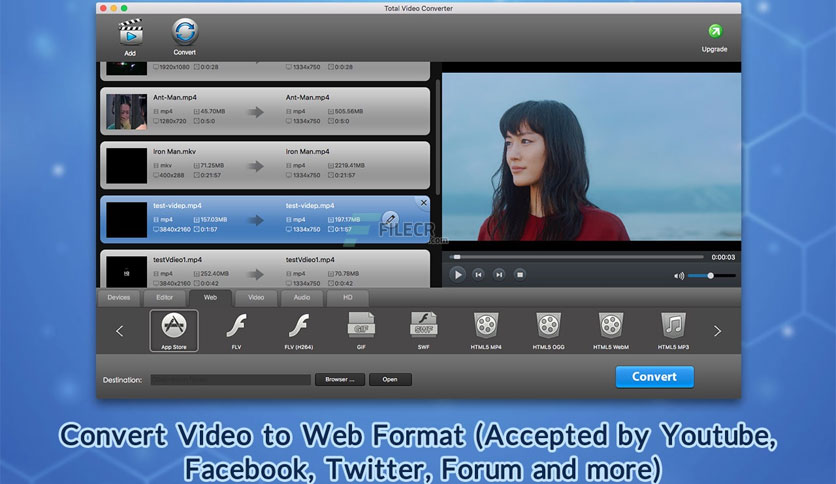
Task: Click the green Upgrade arrow icon
Action: coord(714,31)
